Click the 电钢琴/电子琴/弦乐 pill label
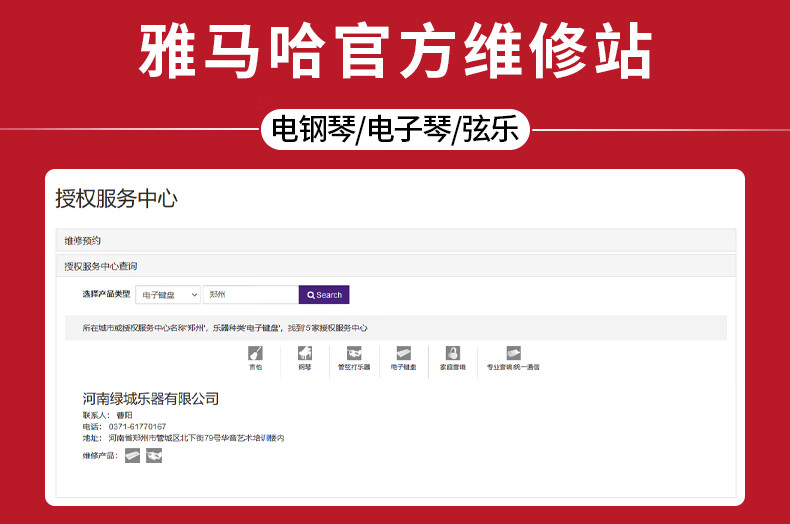The width and height of the screenshot is (790, 524). pos(396,129)
